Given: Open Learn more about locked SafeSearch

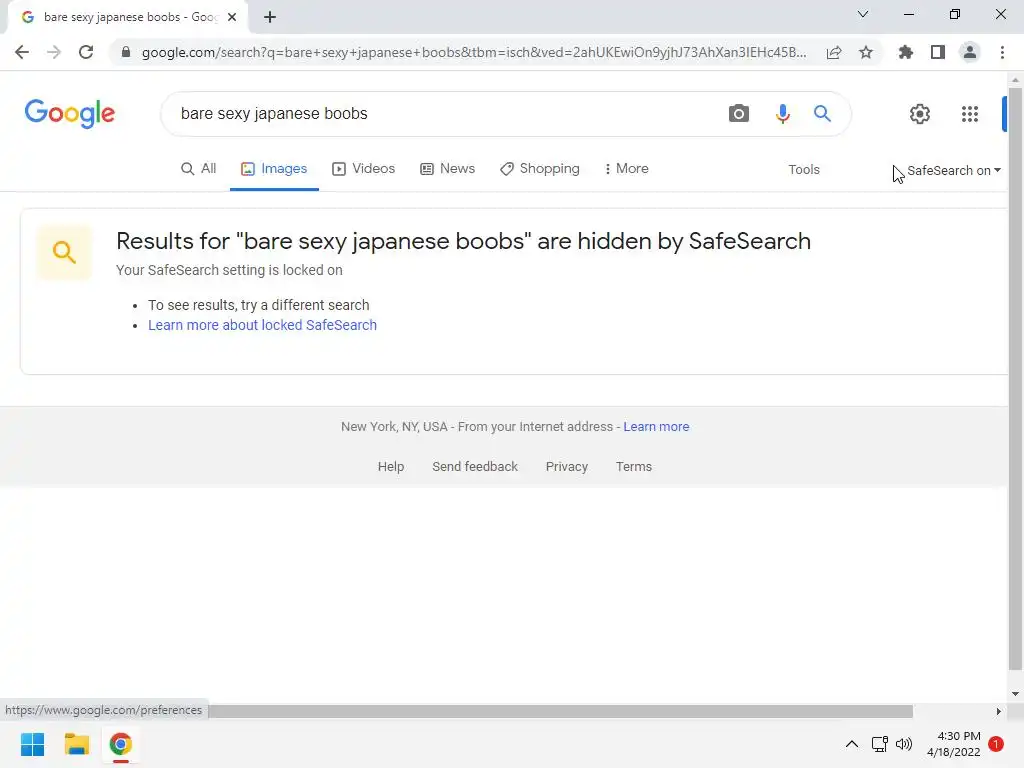Looking at the screenshot, I should pyautogui.click(x=263, y=325).
